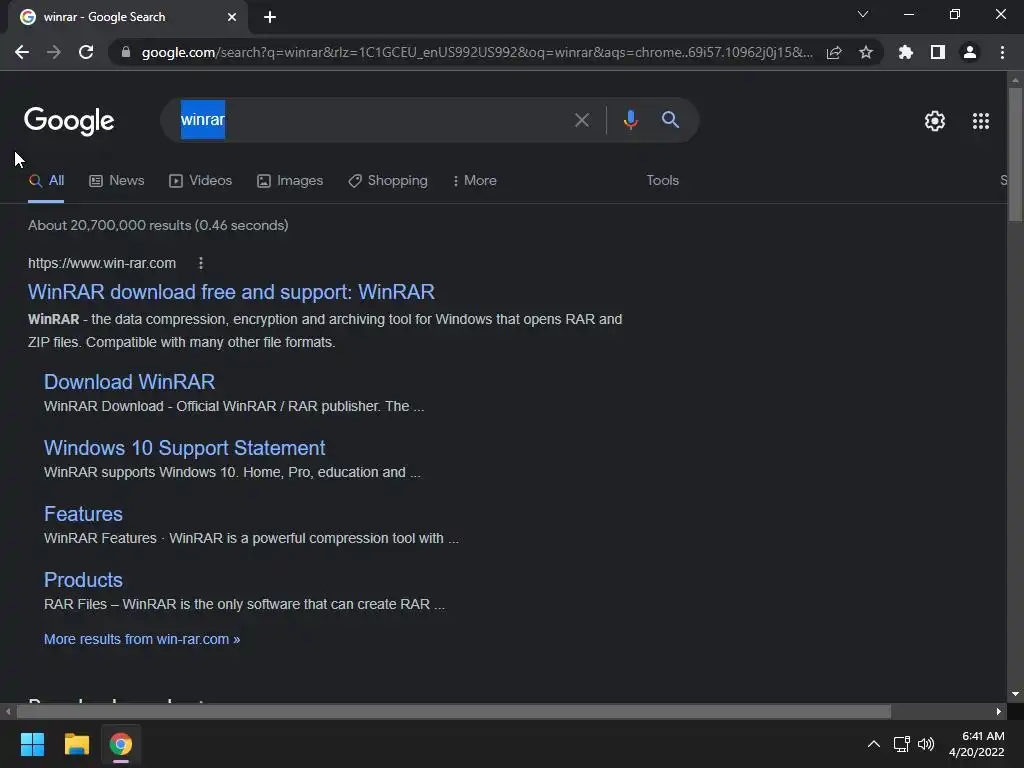
Task: Open options for win-rar.com result
Action: (x=200, y=263)
